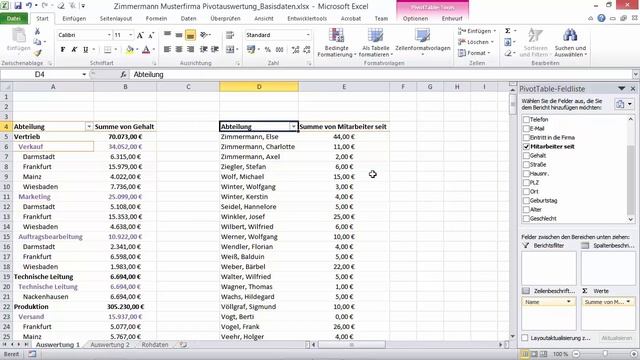Check the Gehalt field
The height and width of the screenshot is (360, 640).
click(x=526, y=156)
